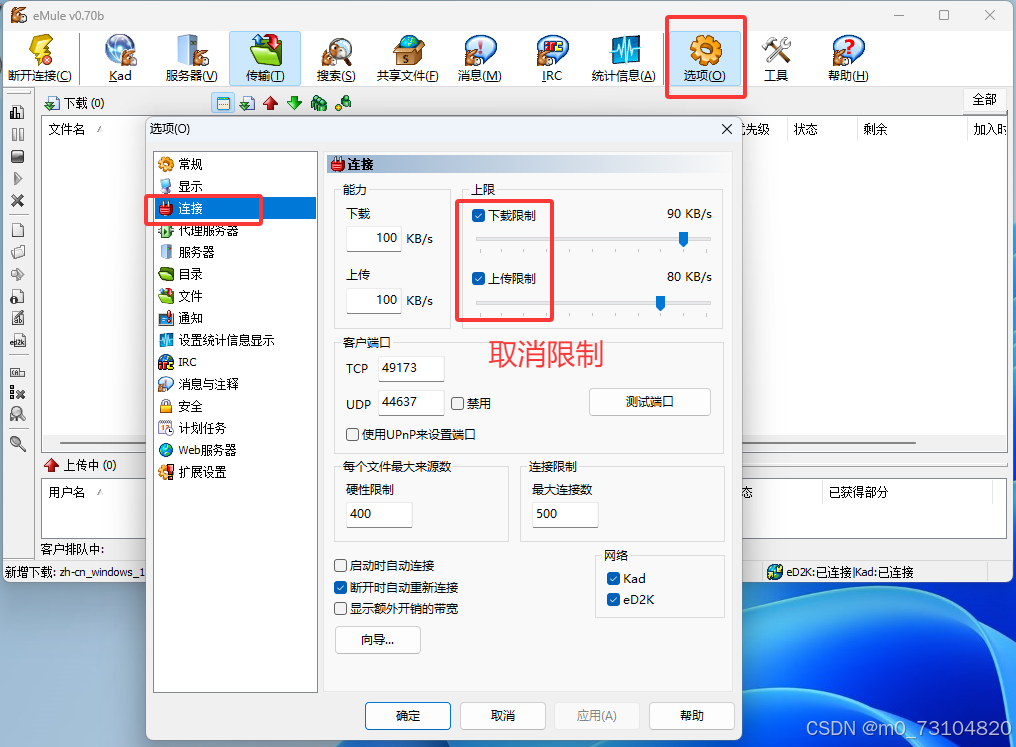Sort by 剩余 column header
The image size is (1016, 747).
(875, 130)
